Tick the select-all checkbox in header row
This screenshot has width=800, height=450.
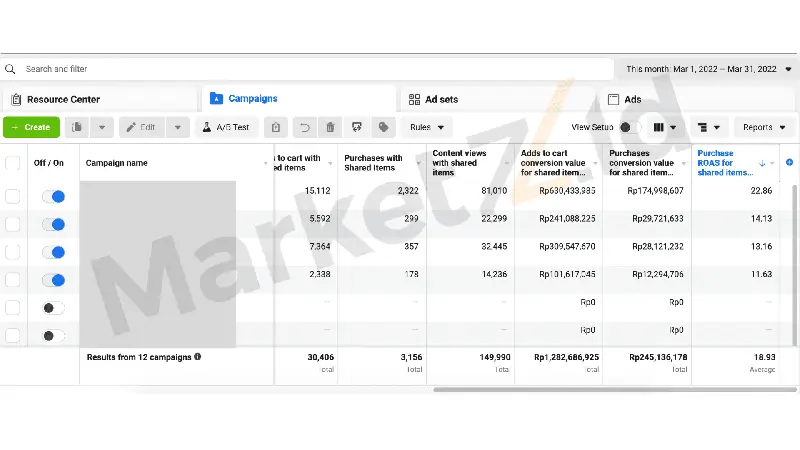tap(13, 163)
